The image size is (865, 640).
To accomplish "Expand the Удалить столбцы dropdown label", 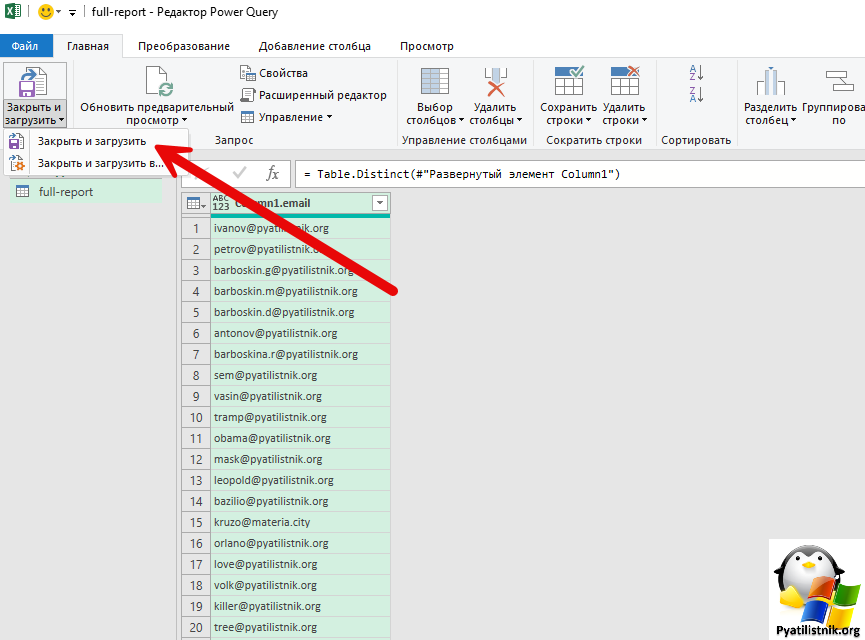I will pyautogui.click(x=495, y=114).
